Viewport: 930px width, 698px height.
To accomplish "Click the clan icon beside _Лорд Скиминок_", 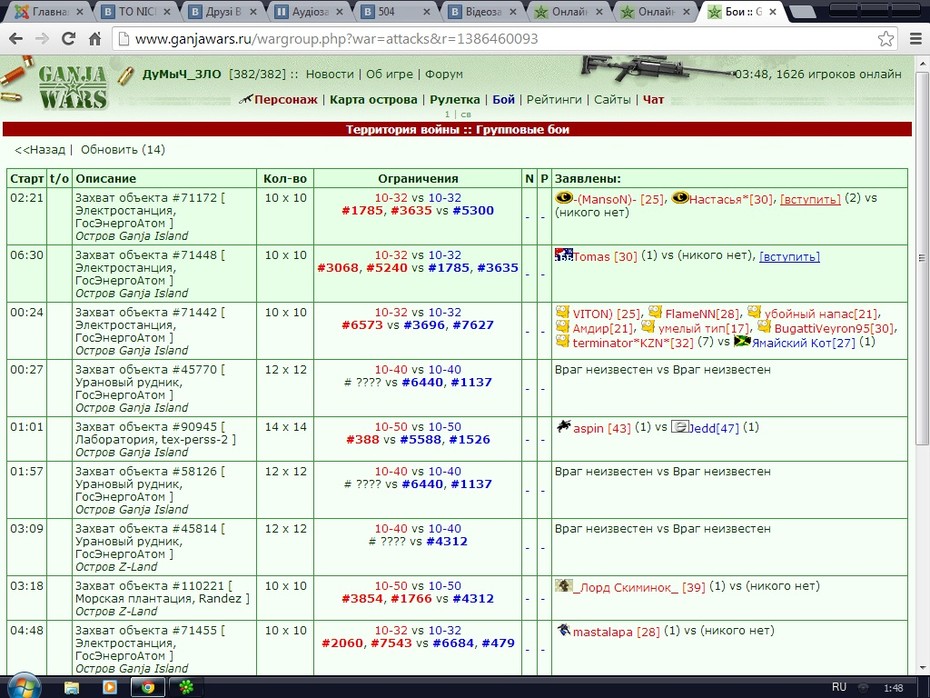I will (563, 586).
